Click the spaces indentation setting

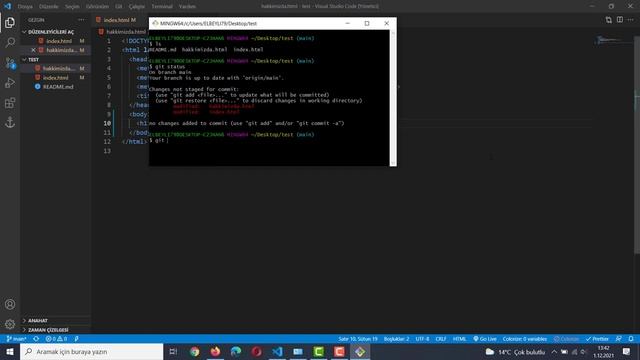point(396,339)
